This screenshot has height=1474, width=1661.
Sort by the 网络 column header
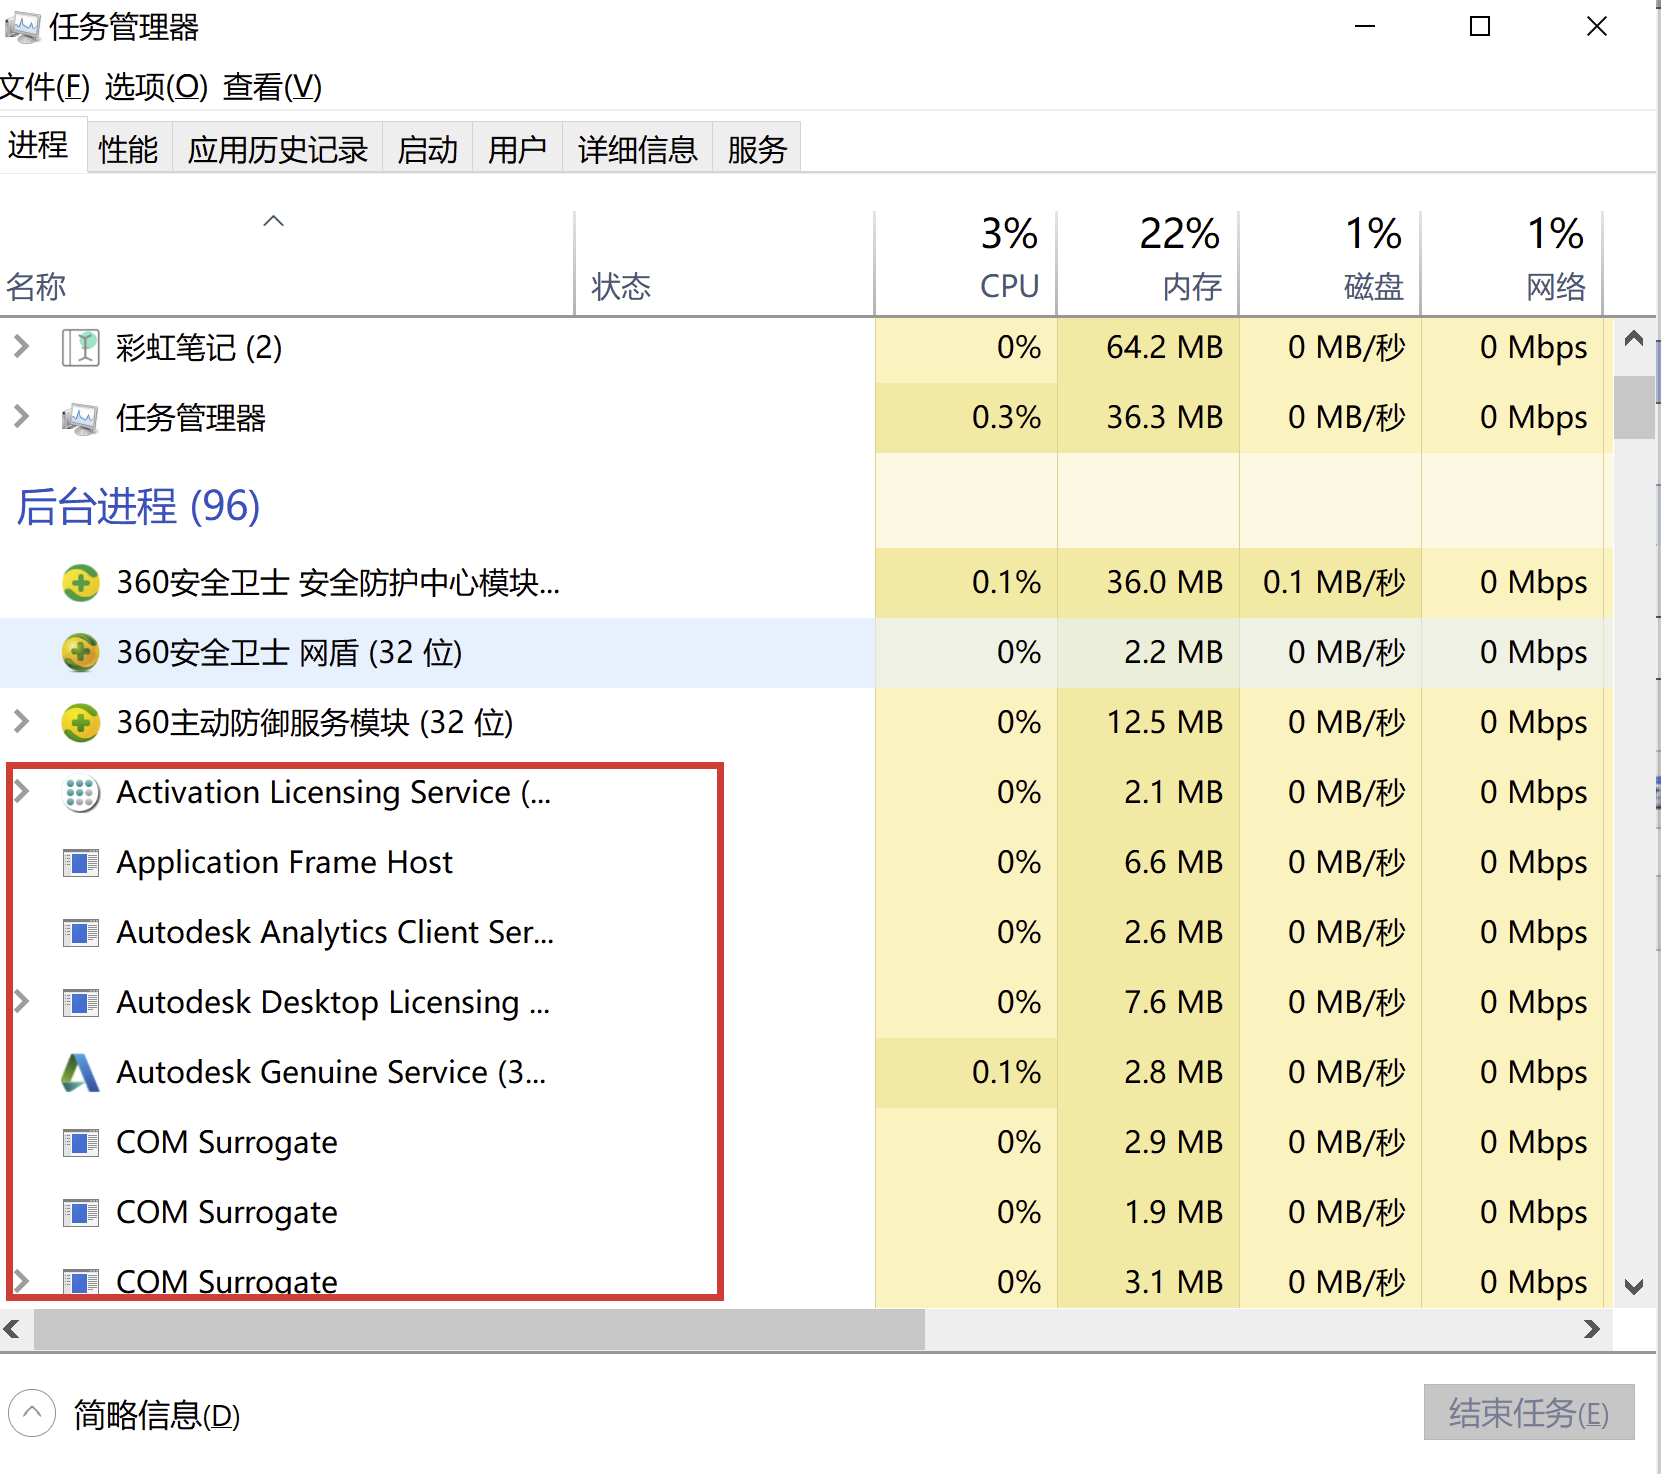(x=1512, y=264)
